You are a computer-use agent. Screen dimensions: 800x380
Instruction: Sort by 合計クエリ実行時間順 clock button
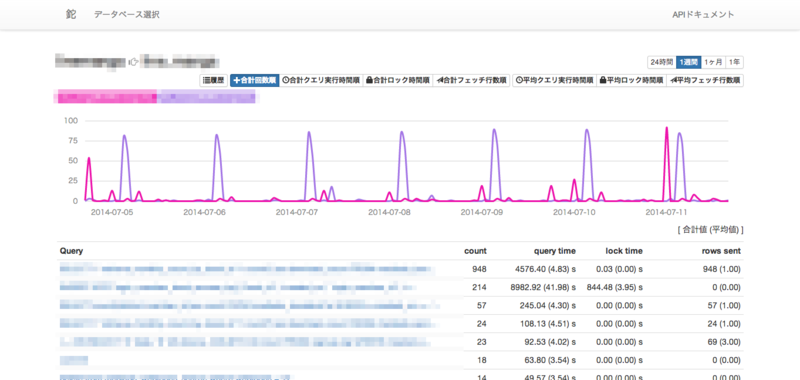321,80
